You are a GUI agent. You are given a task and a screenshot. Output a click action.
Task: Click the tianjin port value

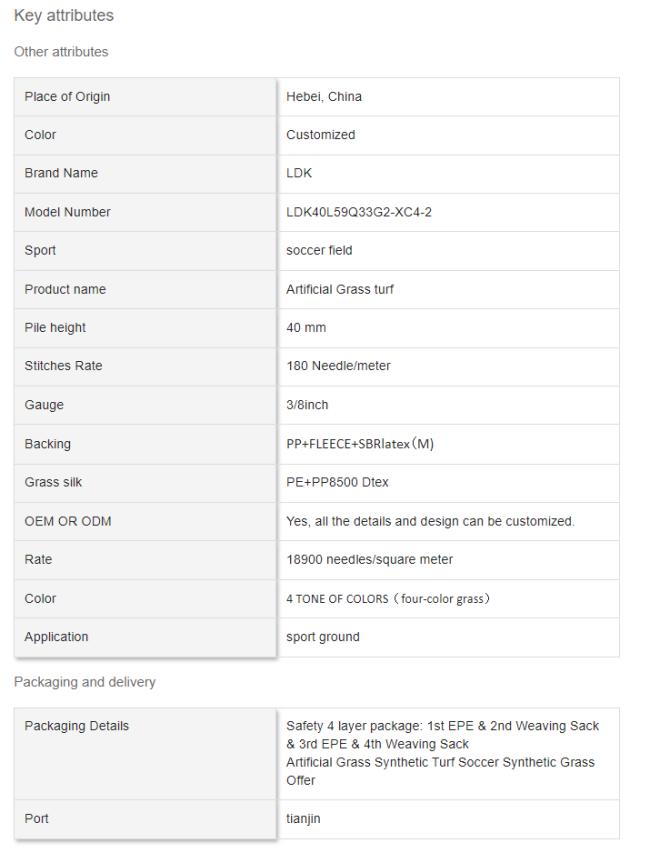click(303, 819)
